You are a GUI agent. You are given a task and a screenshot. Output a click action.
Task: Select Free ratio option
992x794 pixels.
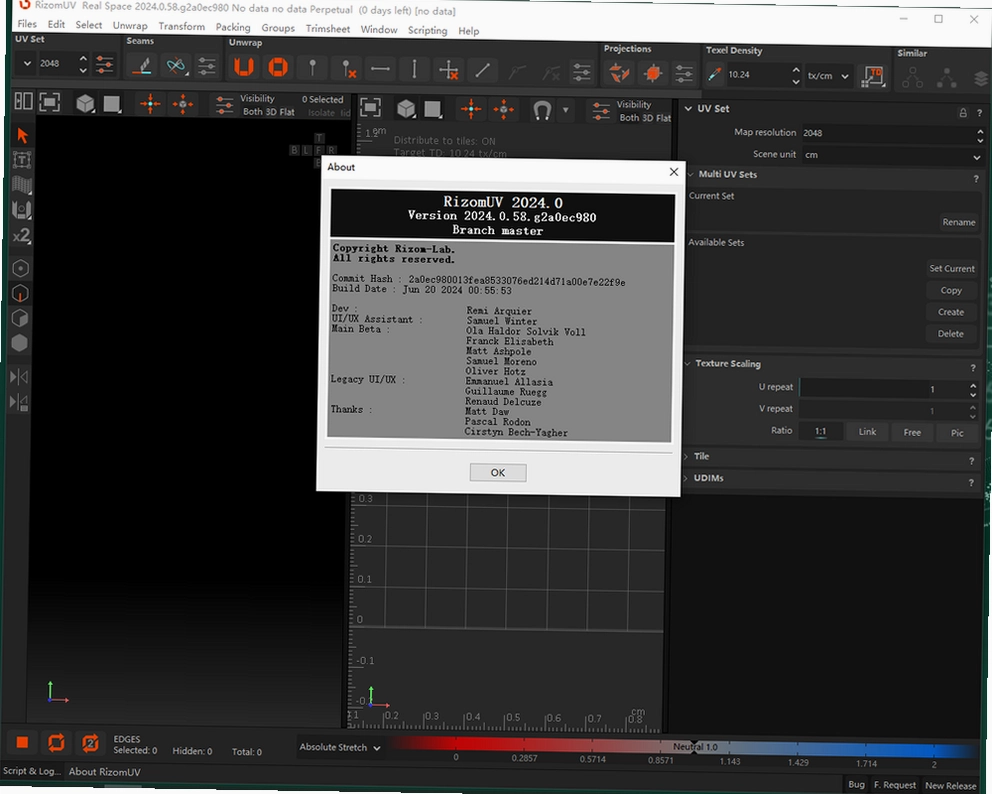tap(912, 433)
